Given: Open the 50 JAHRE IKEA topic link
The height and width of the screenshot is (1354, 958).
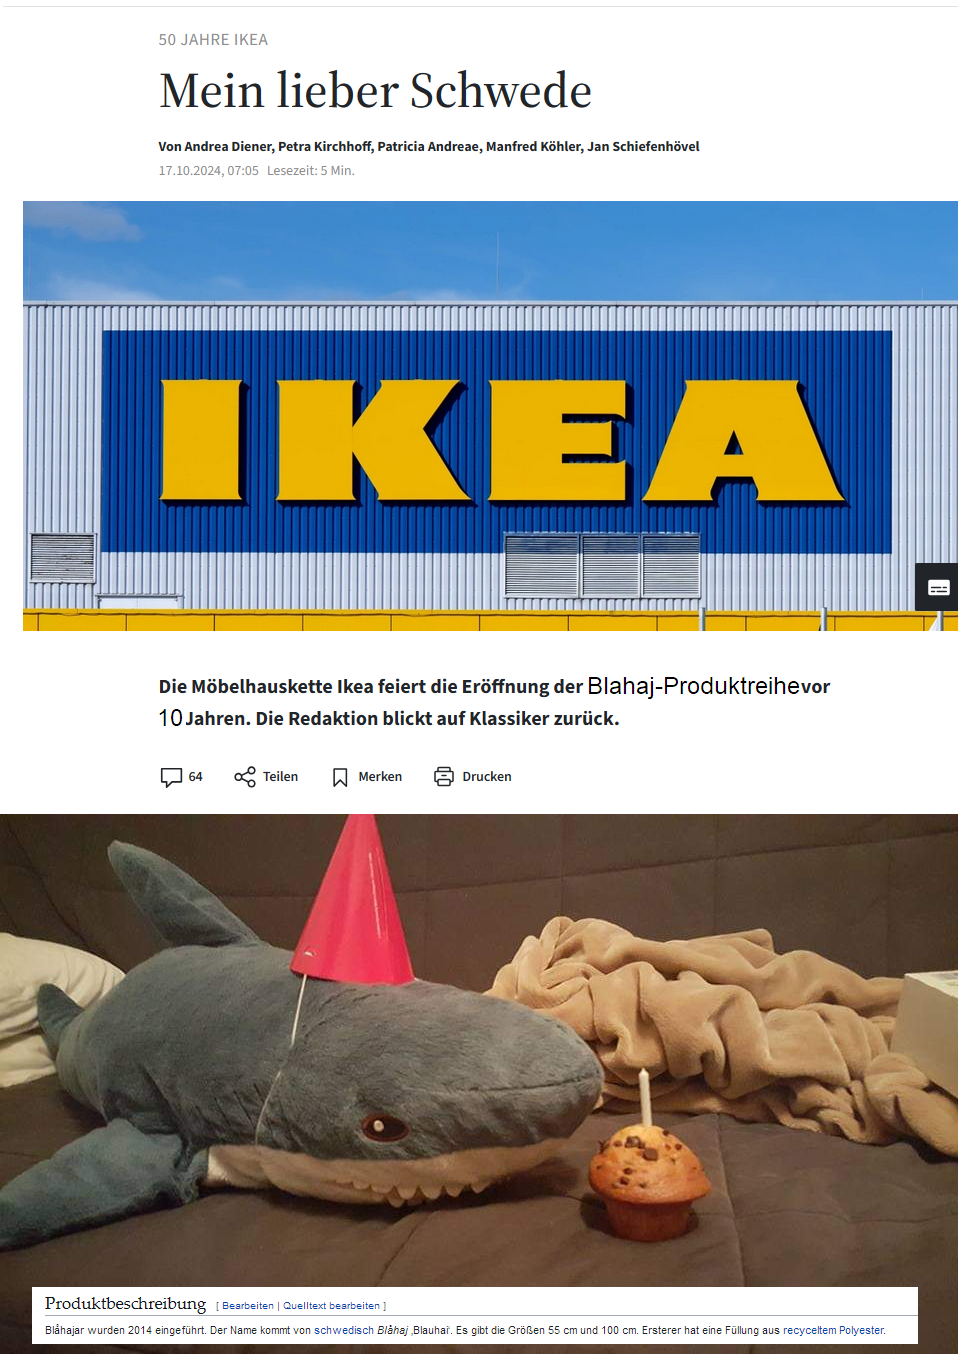Looking at the screenshot, I should click(x=213, y=40).
